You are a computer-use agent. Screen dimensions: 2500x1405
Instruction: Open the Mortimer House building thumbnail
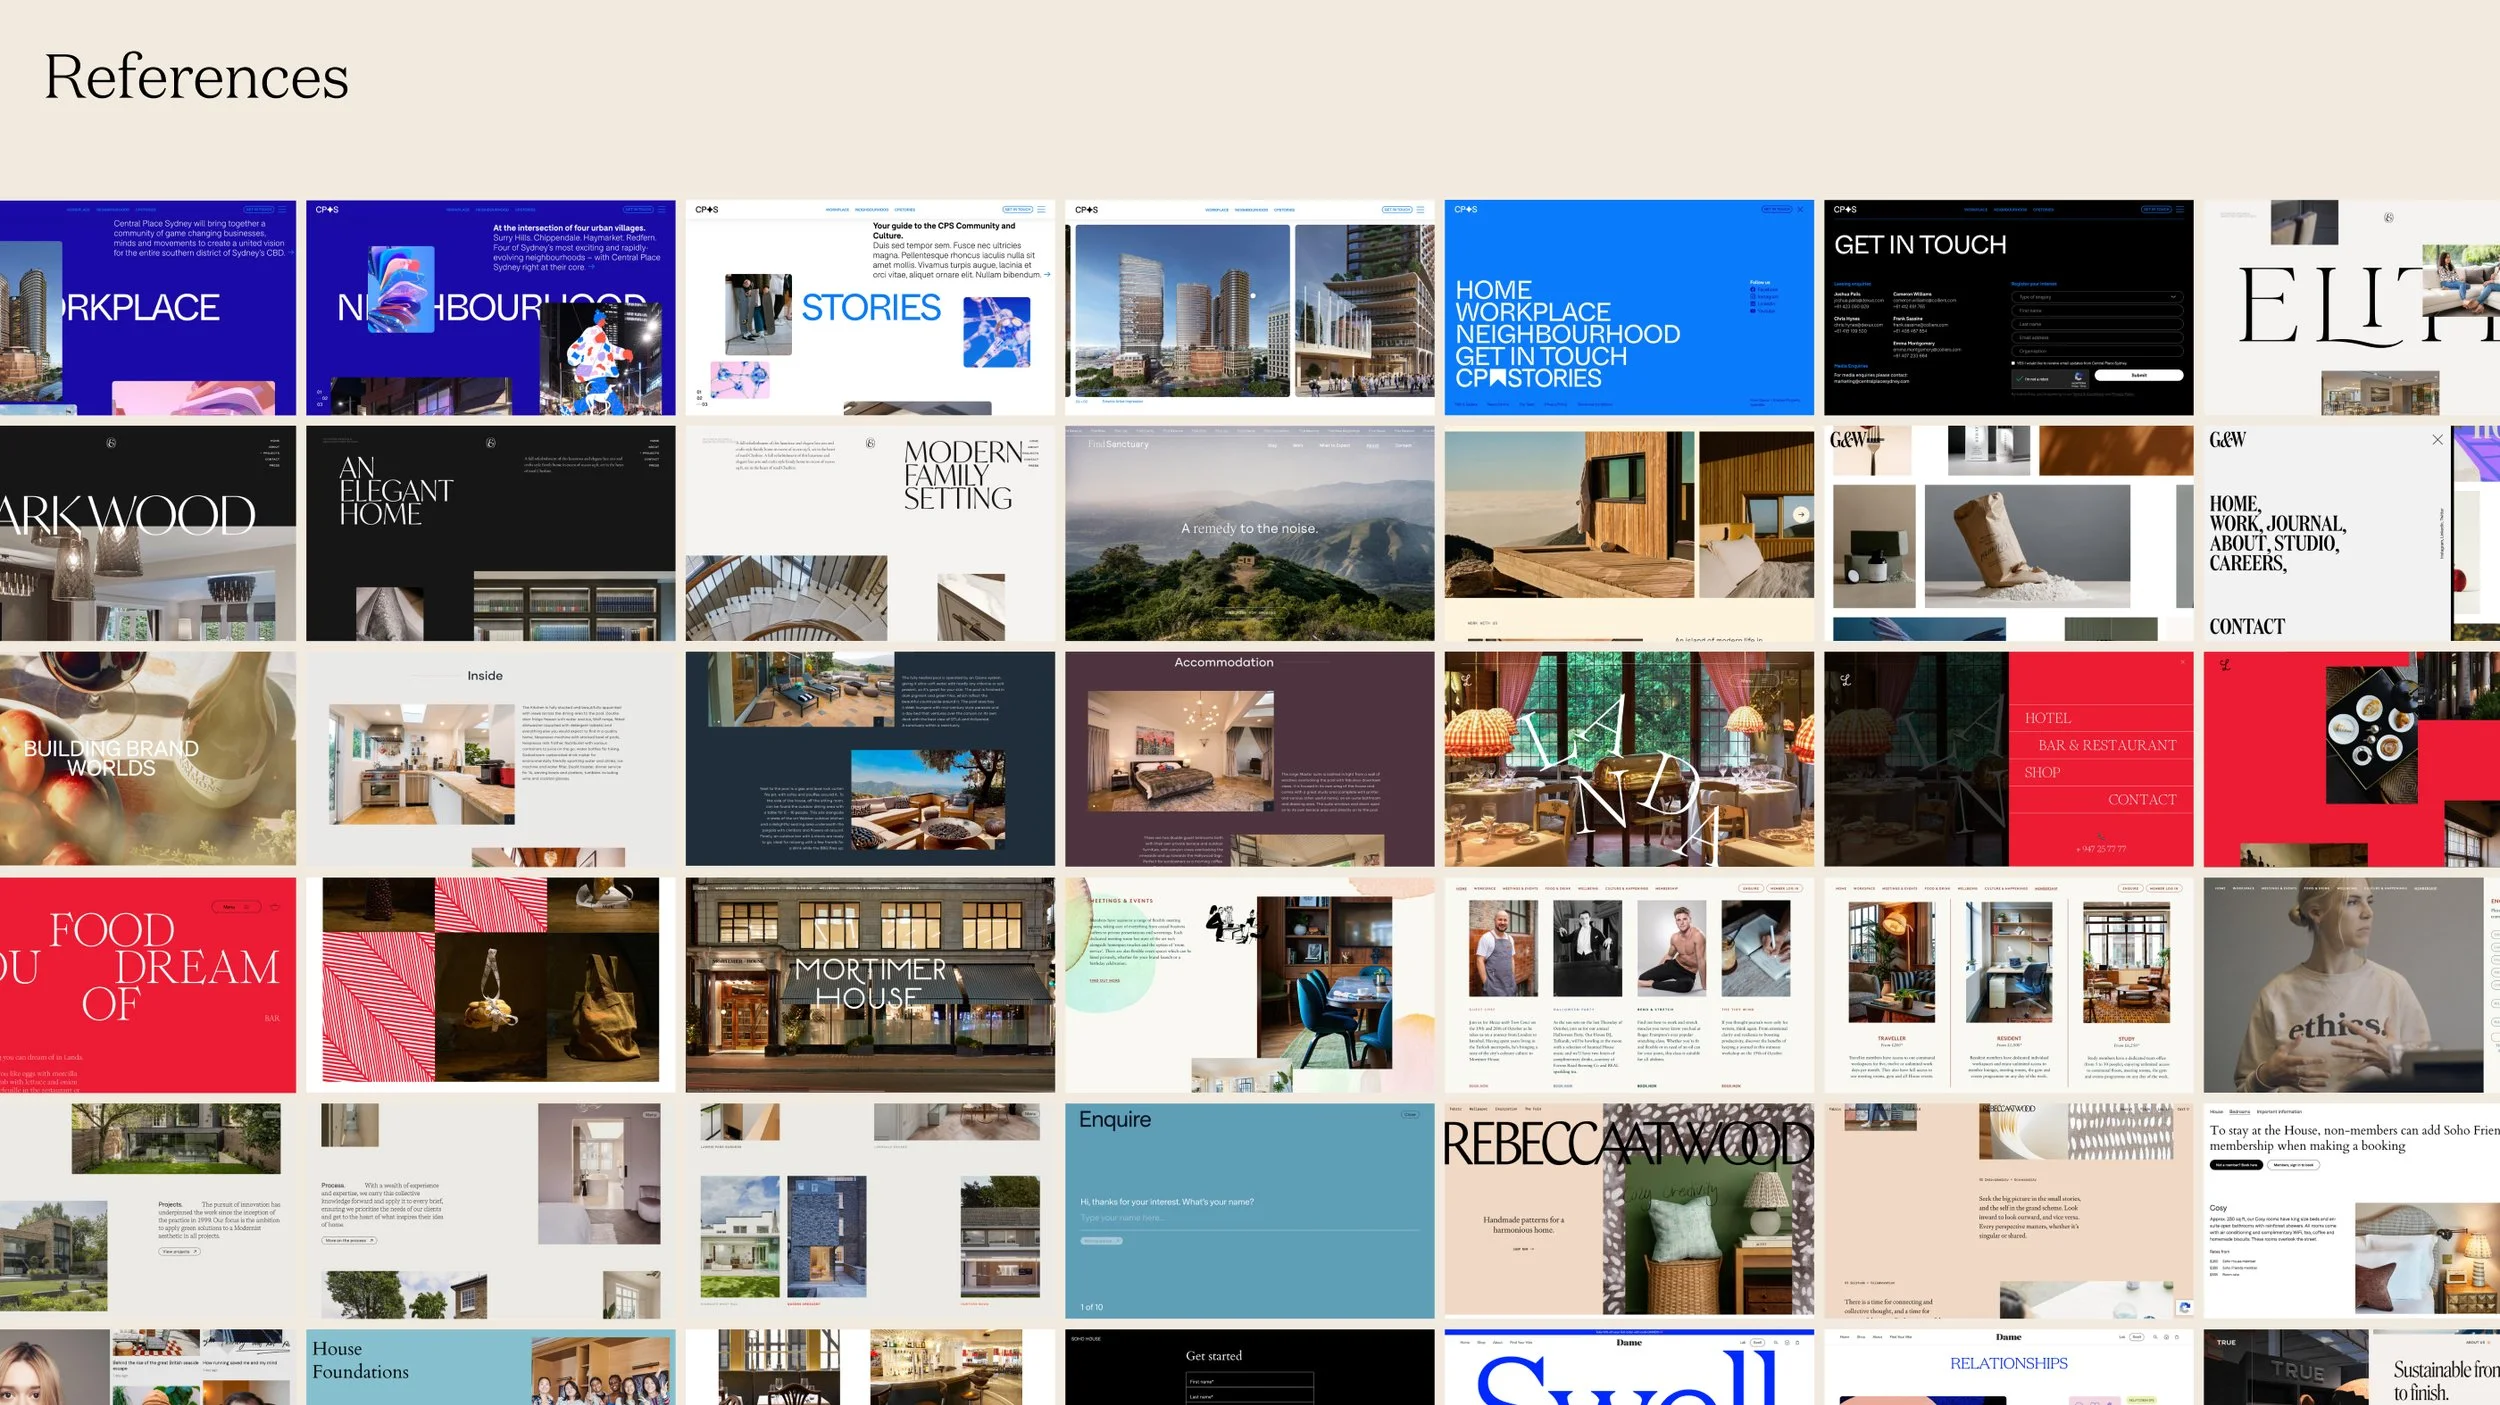point(869,985)
